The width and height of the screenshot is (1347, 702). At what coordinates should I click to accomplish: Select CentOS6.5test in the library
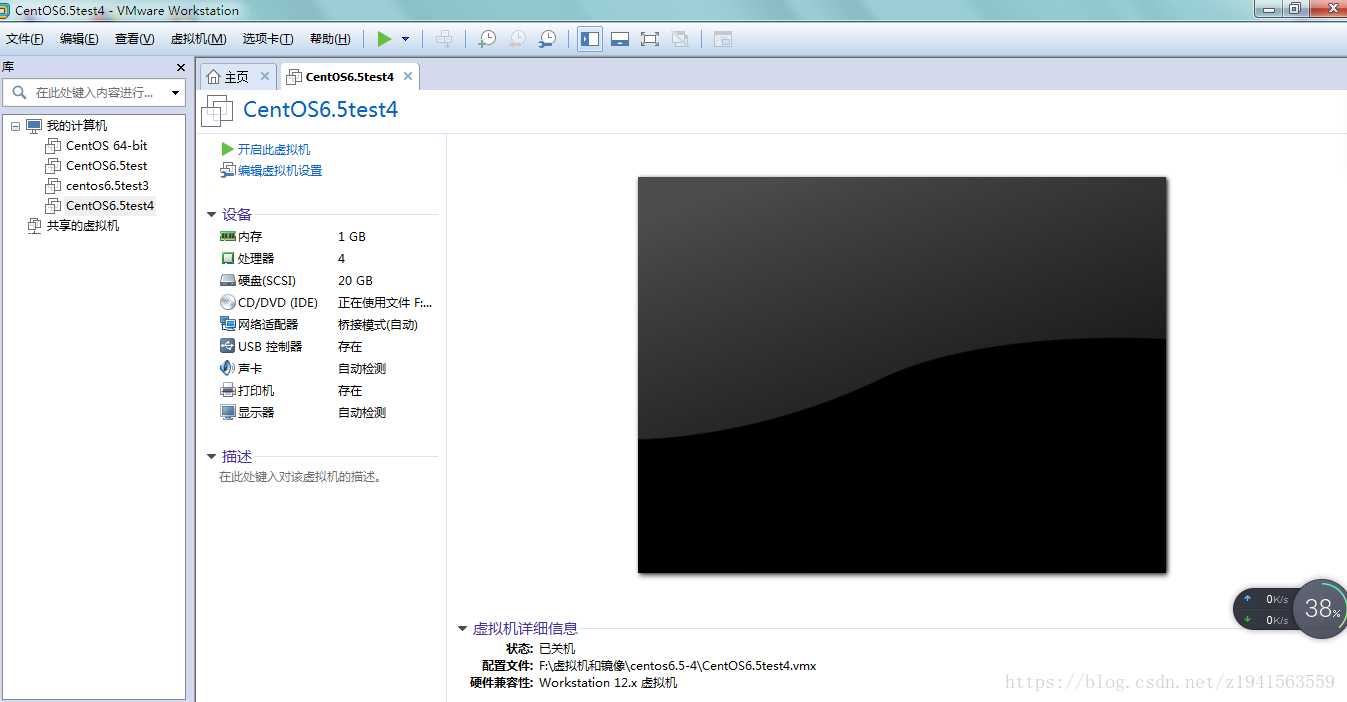(106, 166)
